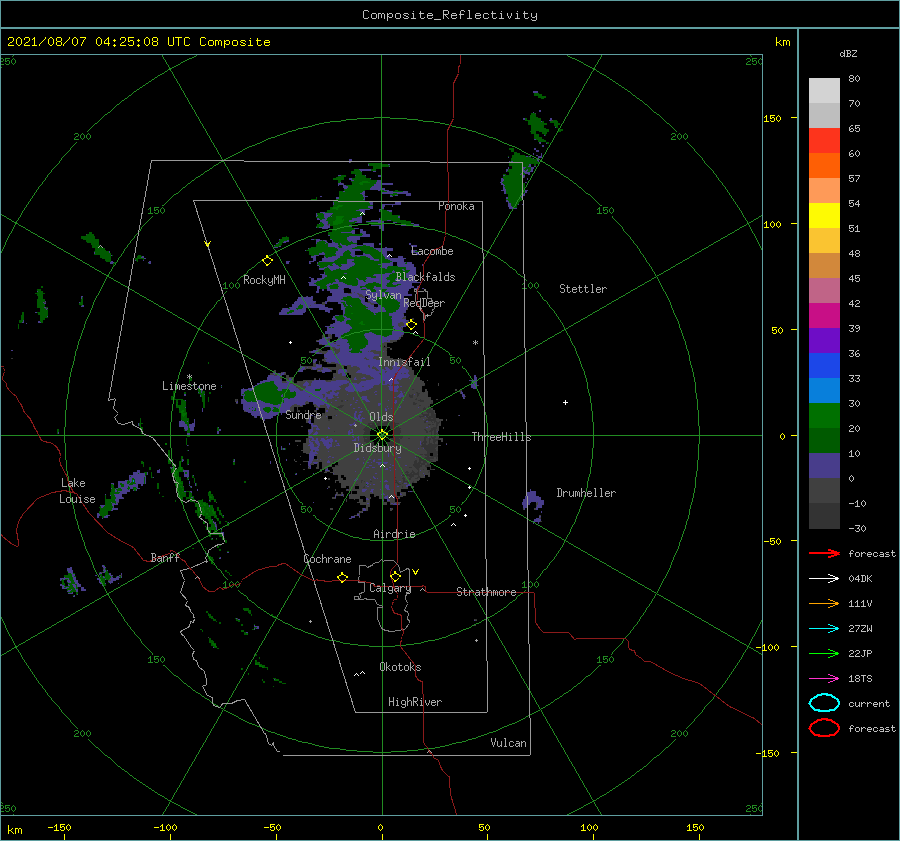Click the Cochrane town label
The image size is (900, 841).
pos(327,559)
